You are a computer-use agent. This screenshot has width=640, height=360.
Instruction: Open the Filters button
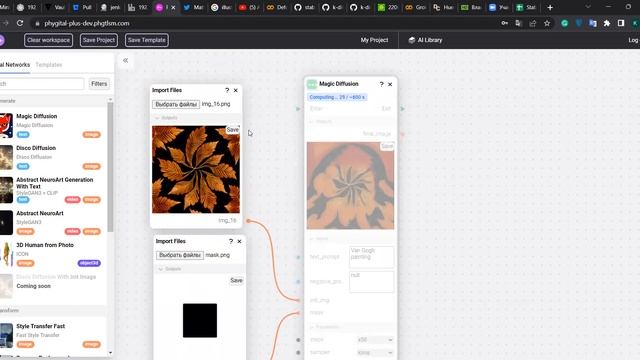99,84
